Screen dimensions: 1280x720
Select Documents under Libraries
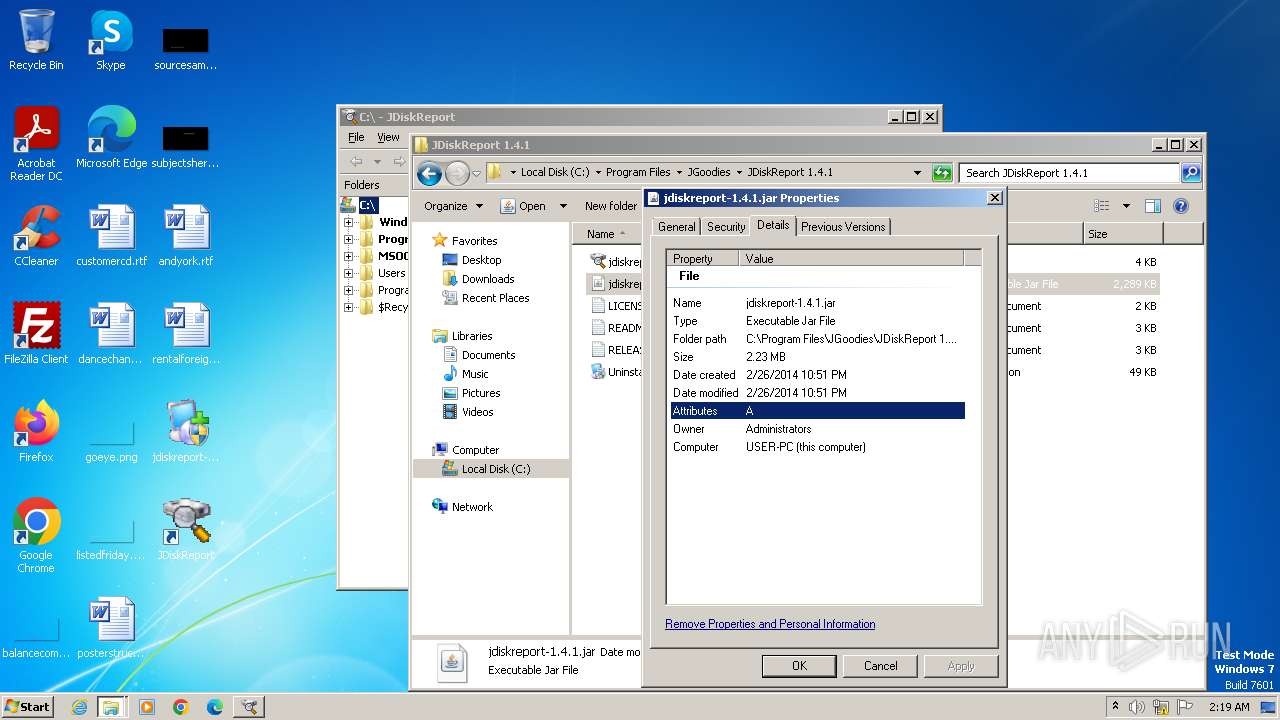click(x=488, y=355)
